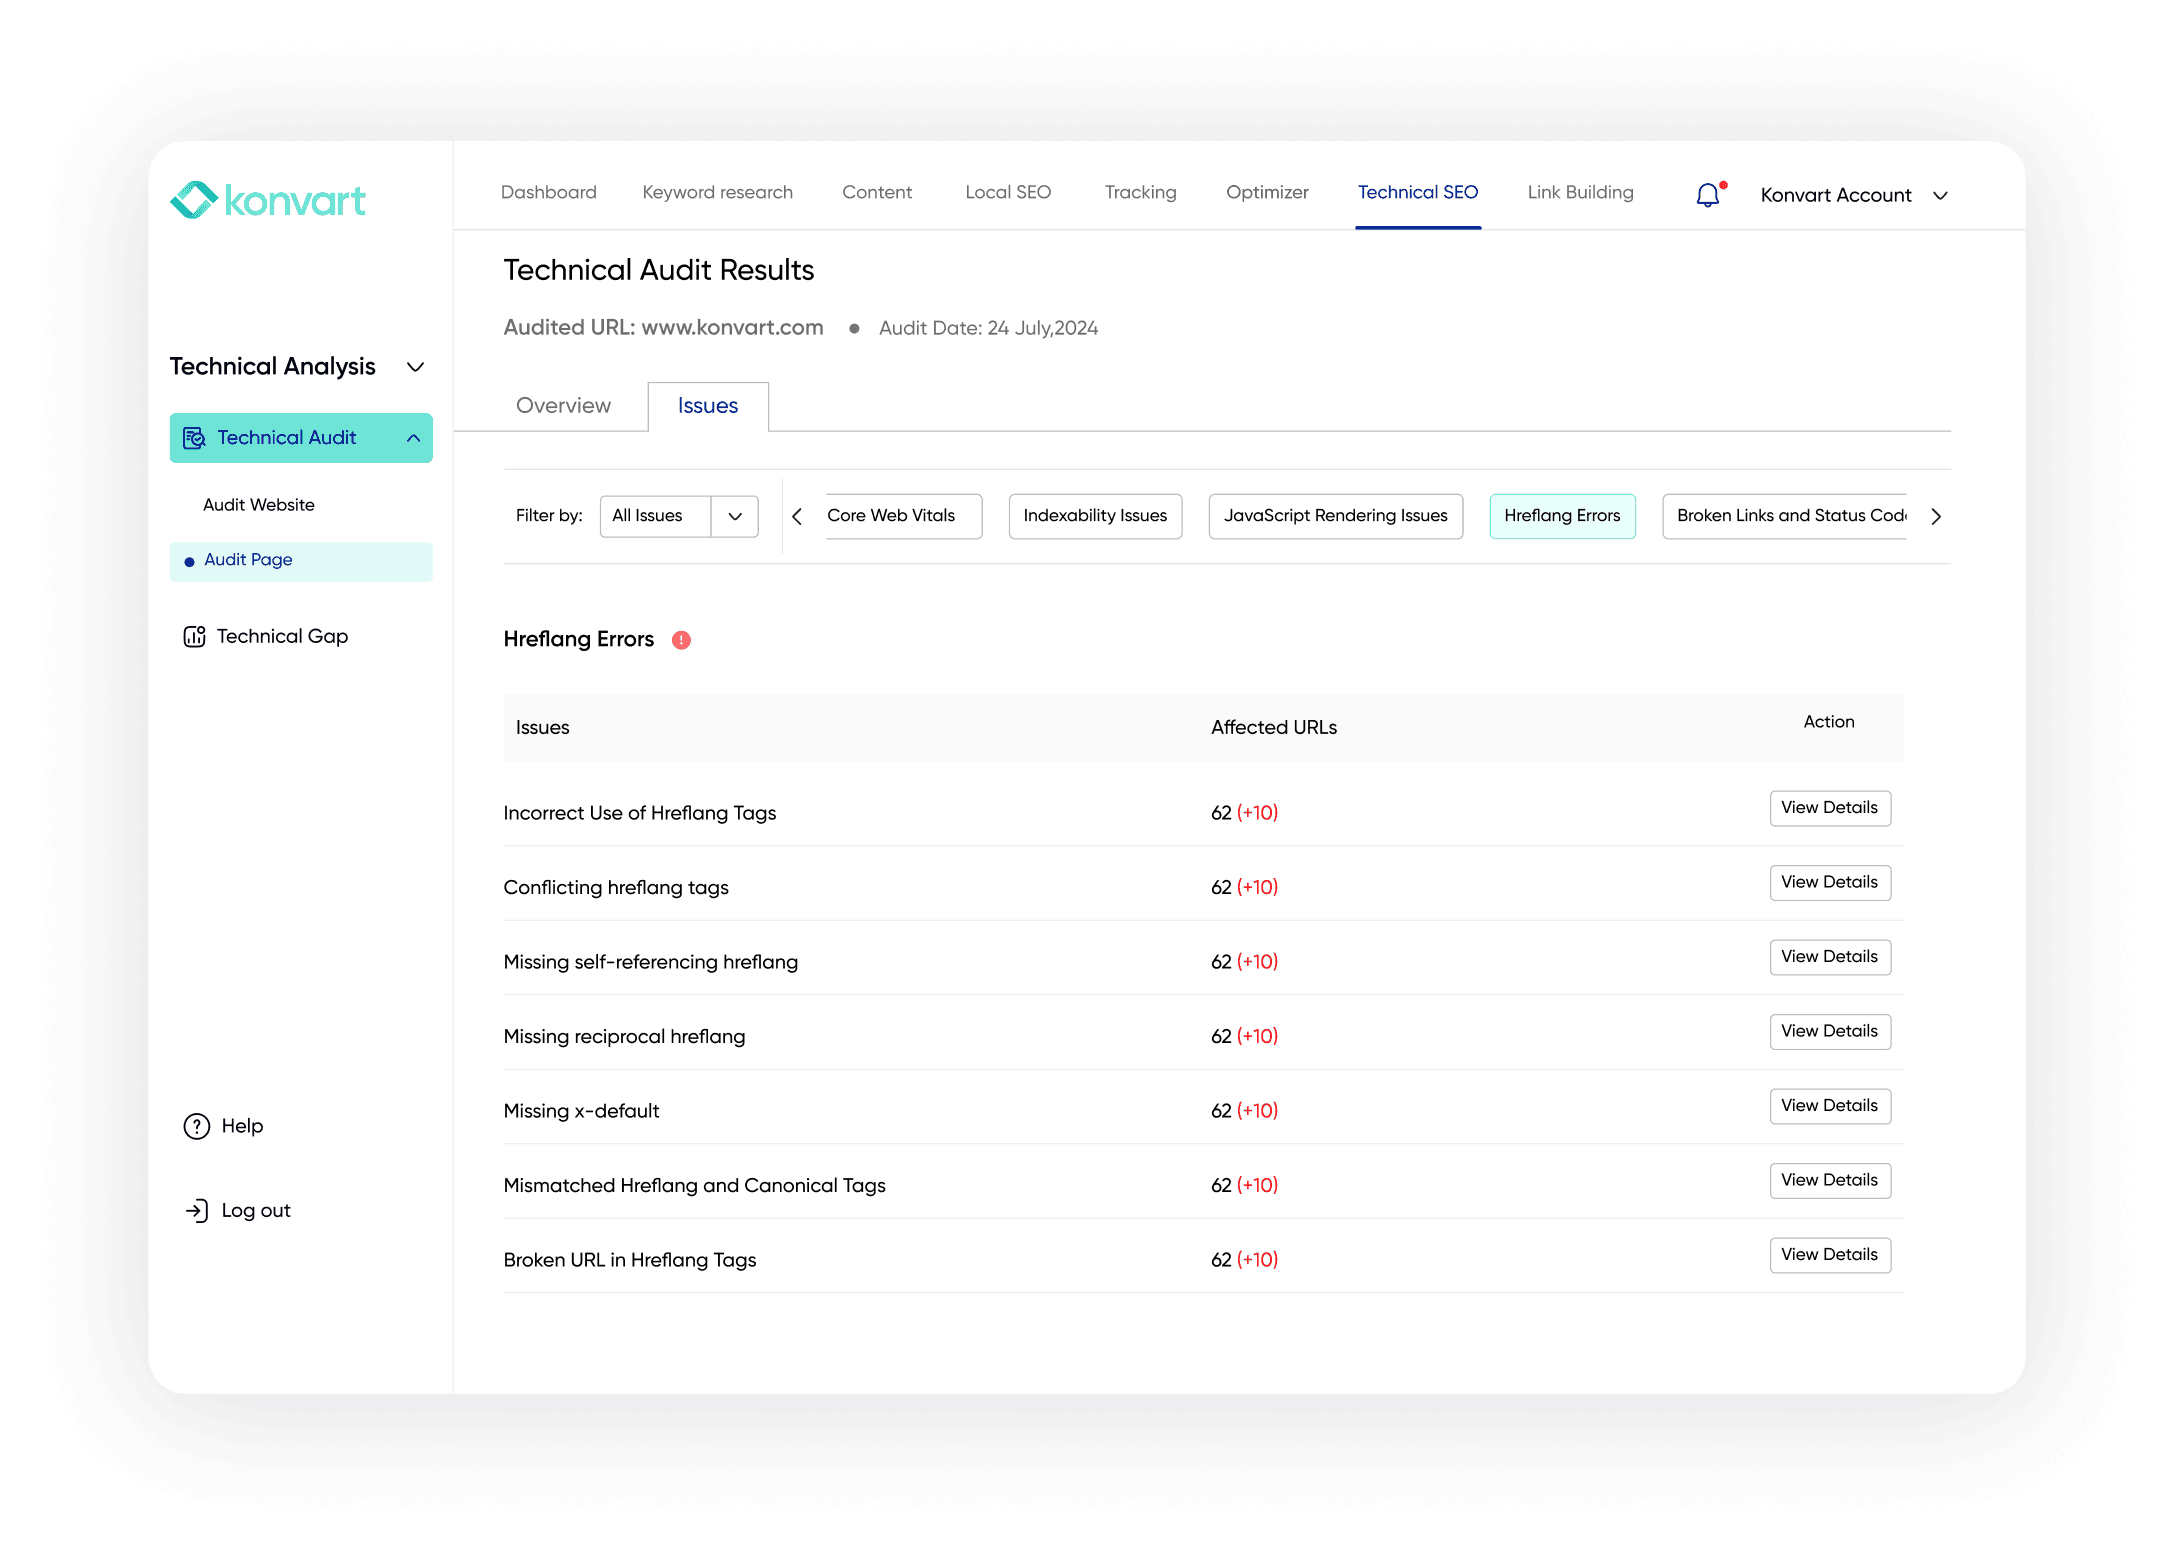Collapse the Technical Analysis section
Image resolution: width=2174 pixels, height=1550 pixels.
click(416, 367)
